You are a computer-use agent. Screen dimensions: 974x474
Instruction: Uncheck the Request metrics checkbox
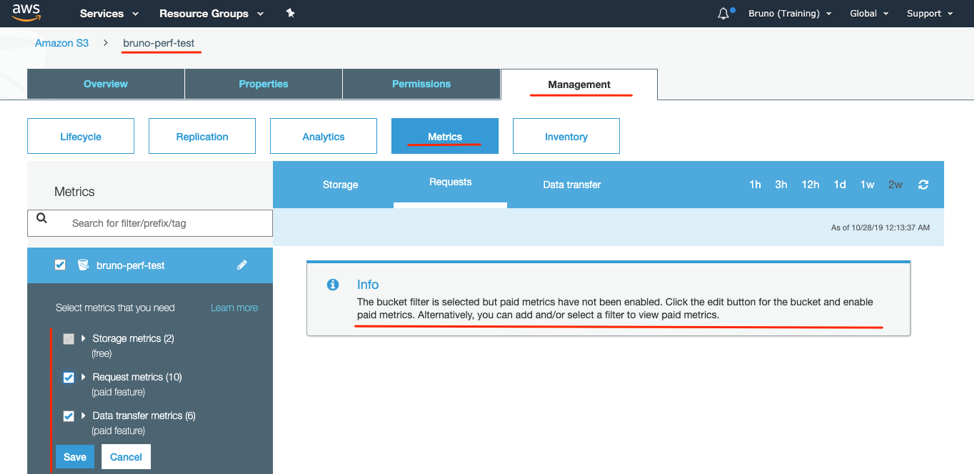click(x=69, y=378)
